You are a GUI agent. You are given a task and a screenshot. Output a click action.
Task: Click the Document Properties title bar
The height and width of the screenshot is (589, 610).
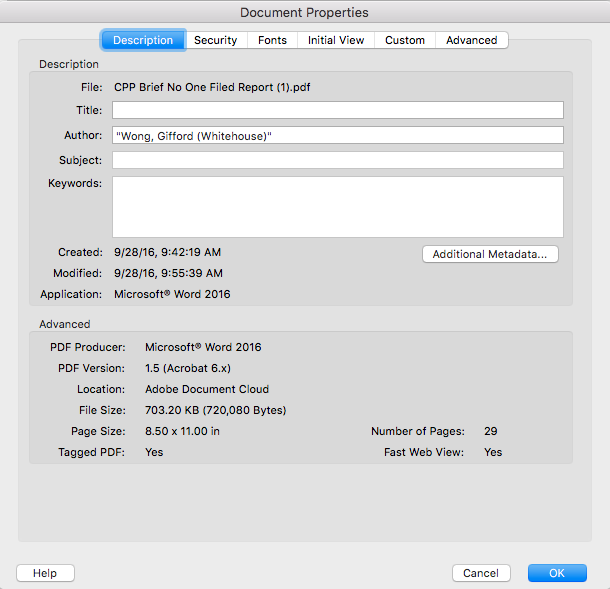pos(304,13)
